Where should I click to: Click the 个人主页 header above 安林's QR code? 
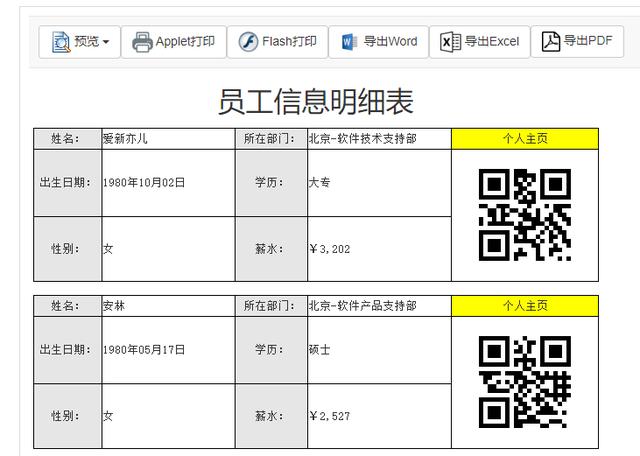pos(525,306)
